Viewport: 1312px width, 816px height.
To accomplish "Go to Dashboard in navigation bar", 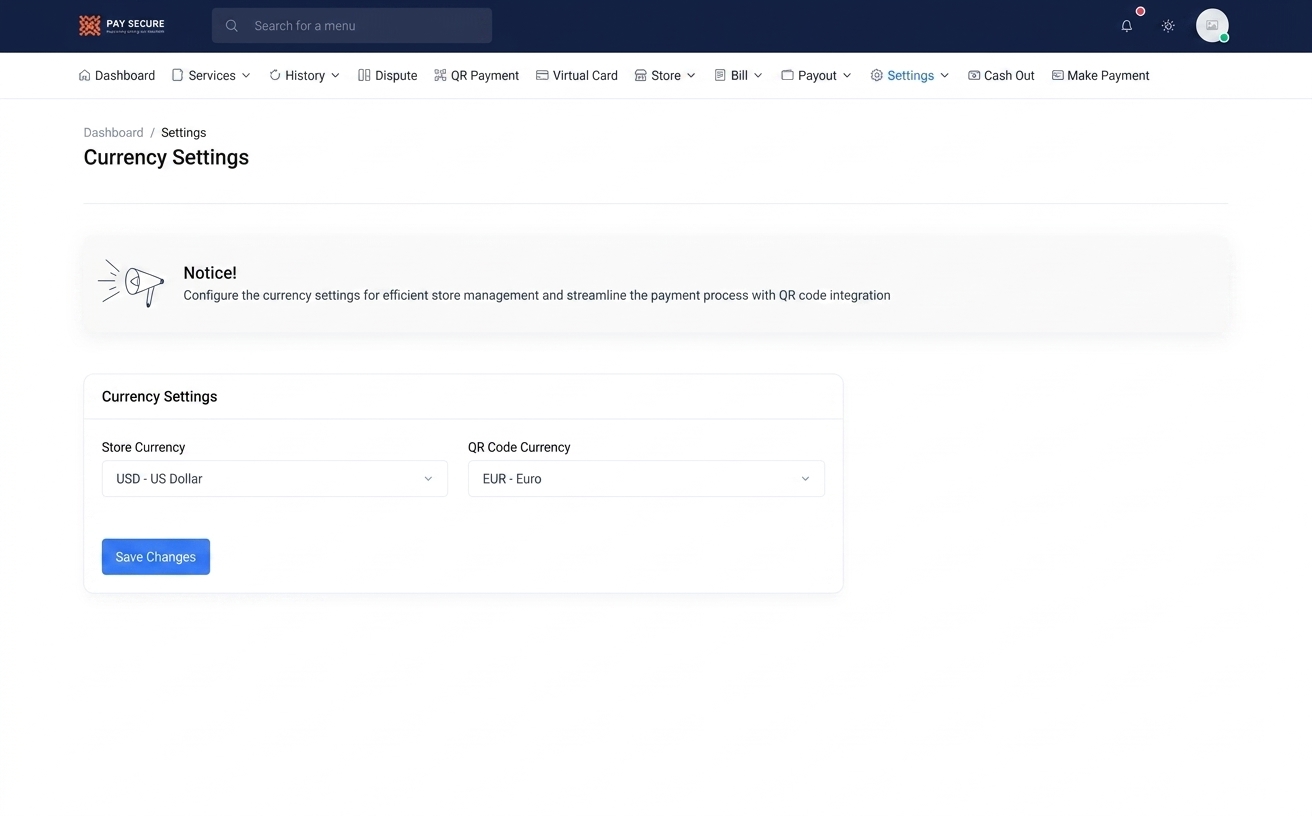I will coord(117,75).
